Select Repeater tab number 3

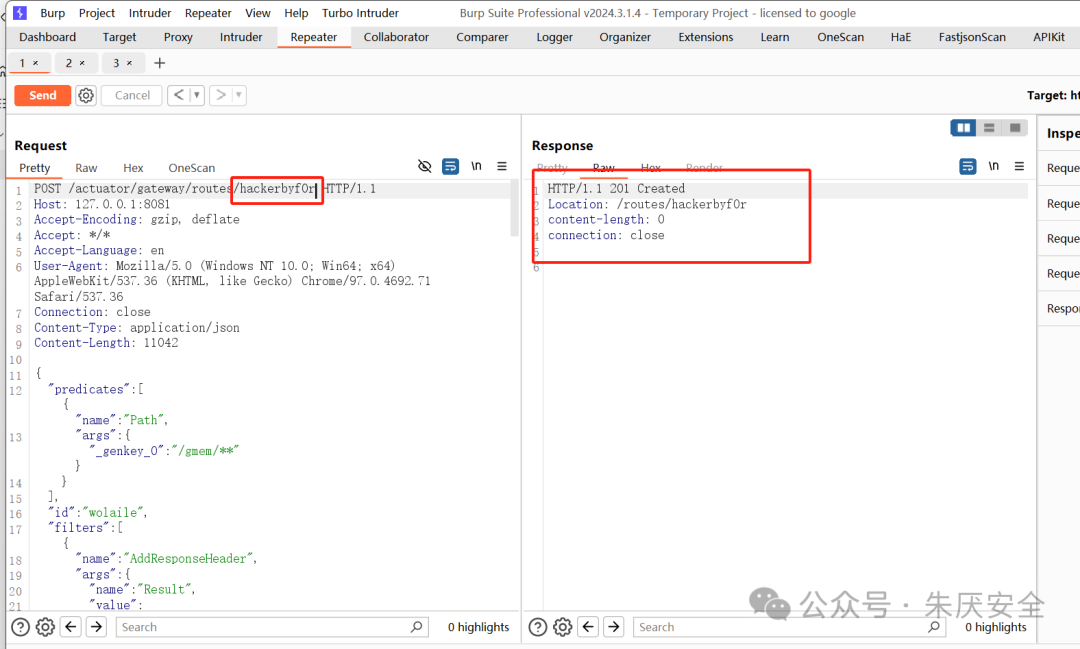116,63
